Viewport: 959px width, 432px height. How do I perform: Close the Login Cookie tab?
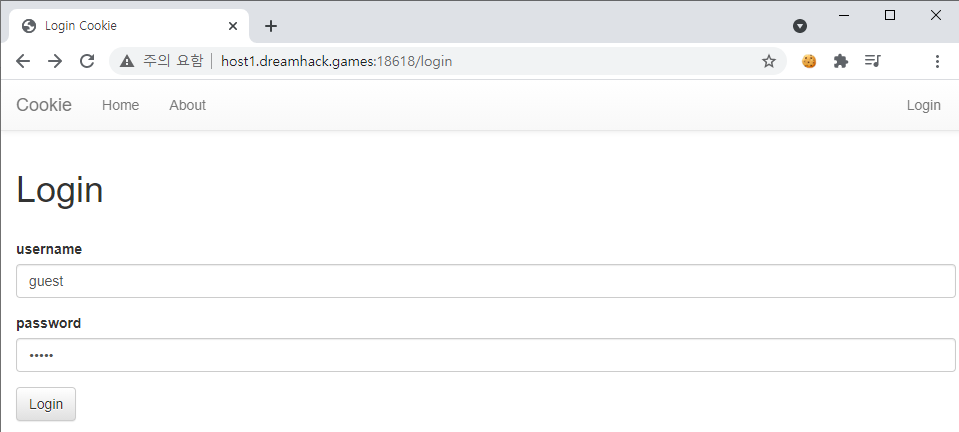point(232,26)
